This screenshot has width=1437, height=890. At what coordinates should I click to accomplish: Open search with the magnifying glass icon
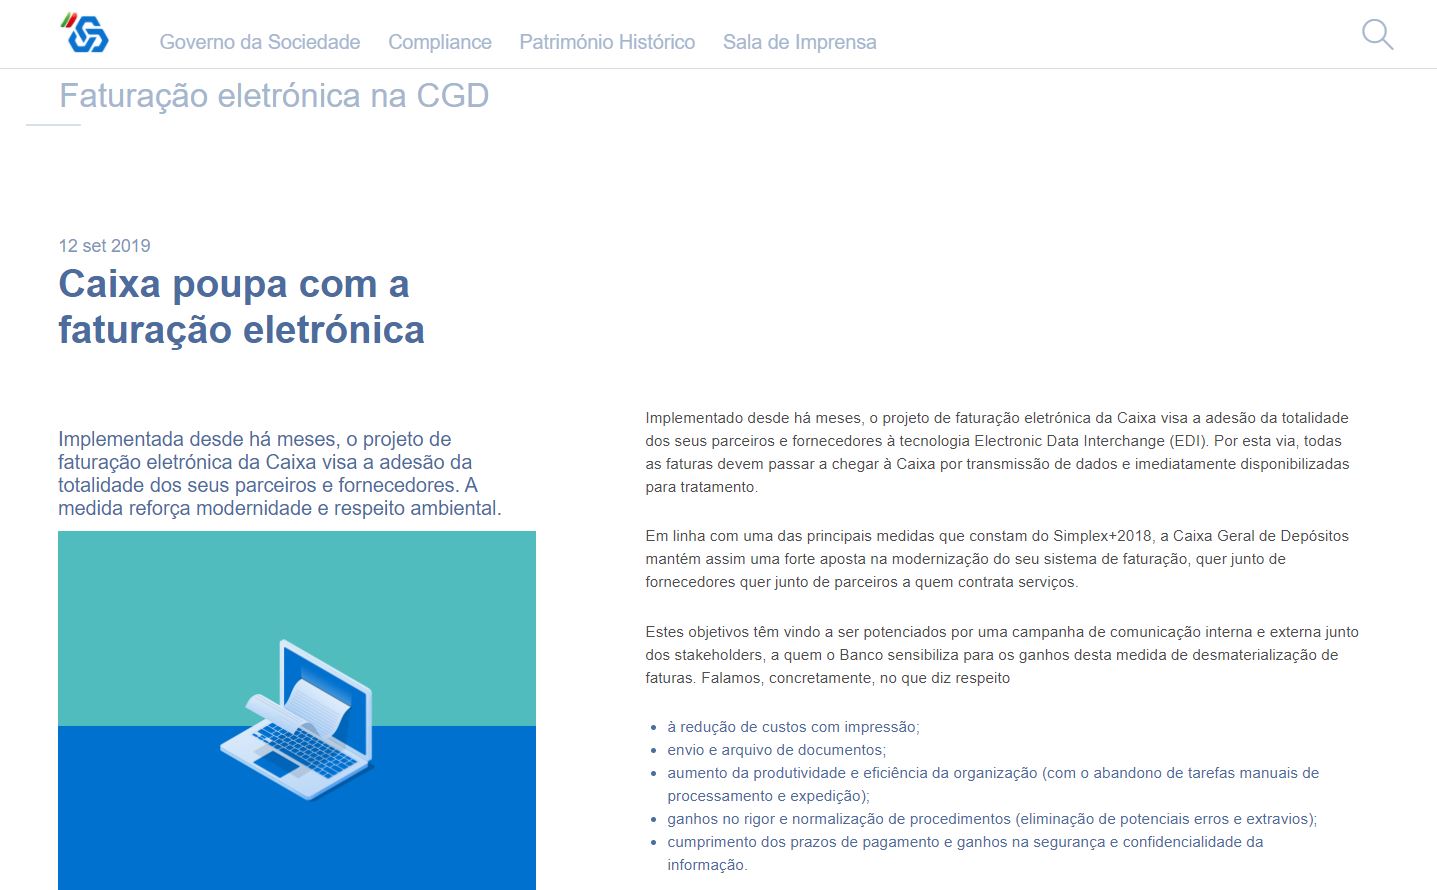pos(1377,35)
